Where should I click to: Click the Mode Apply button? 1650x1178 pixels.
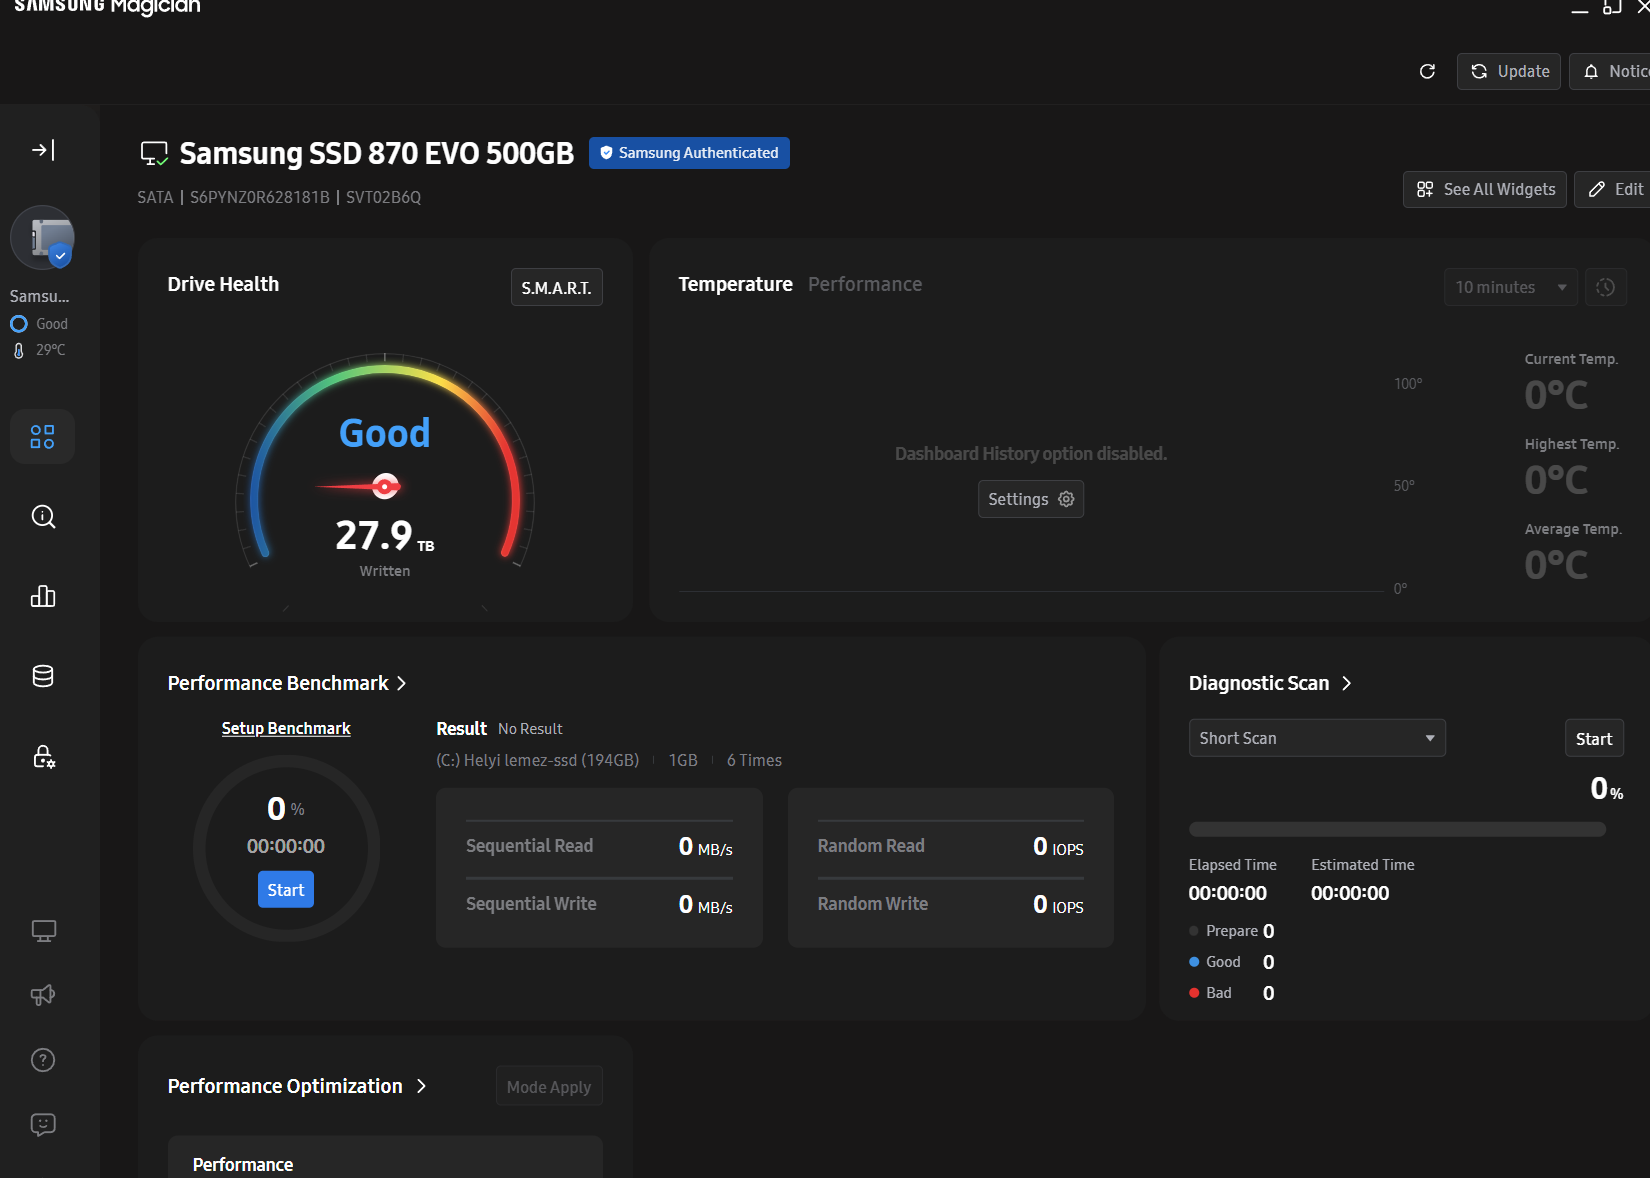click(x=549, y=1086)
